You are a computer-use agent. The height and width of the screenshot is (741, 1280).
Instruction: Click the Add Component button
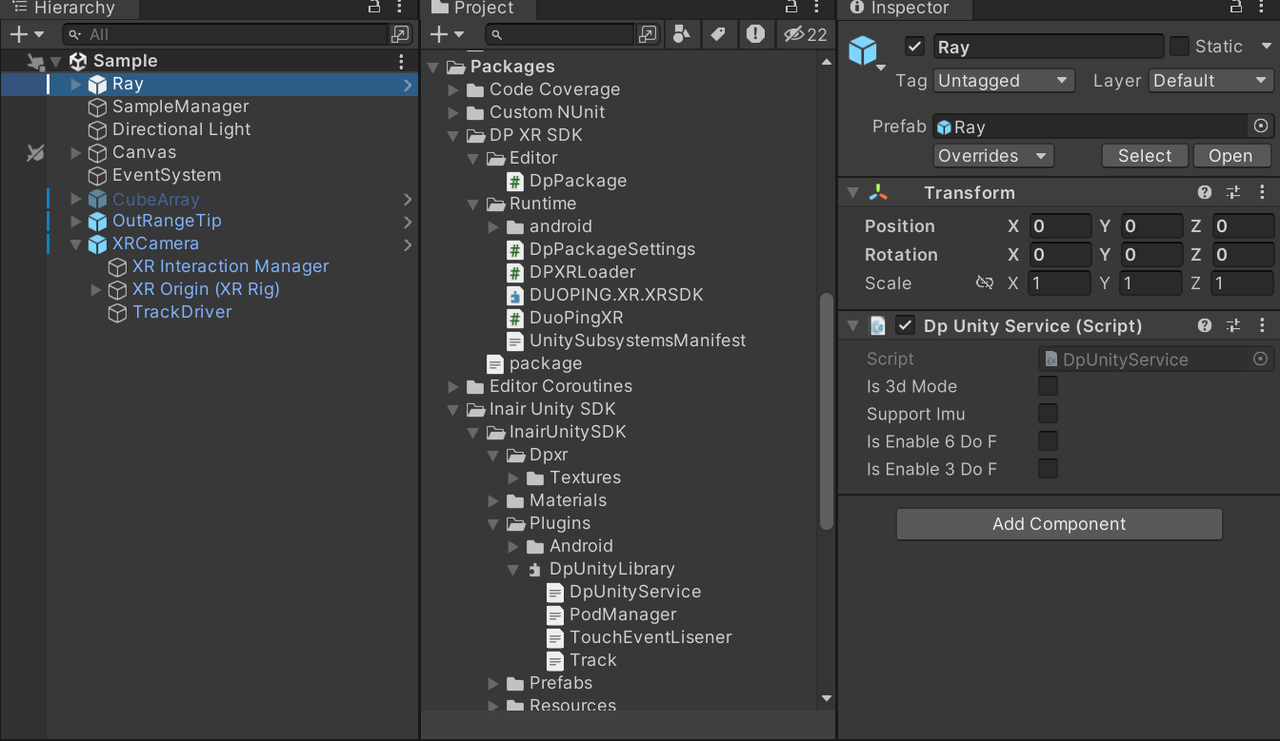[1059, 524]
